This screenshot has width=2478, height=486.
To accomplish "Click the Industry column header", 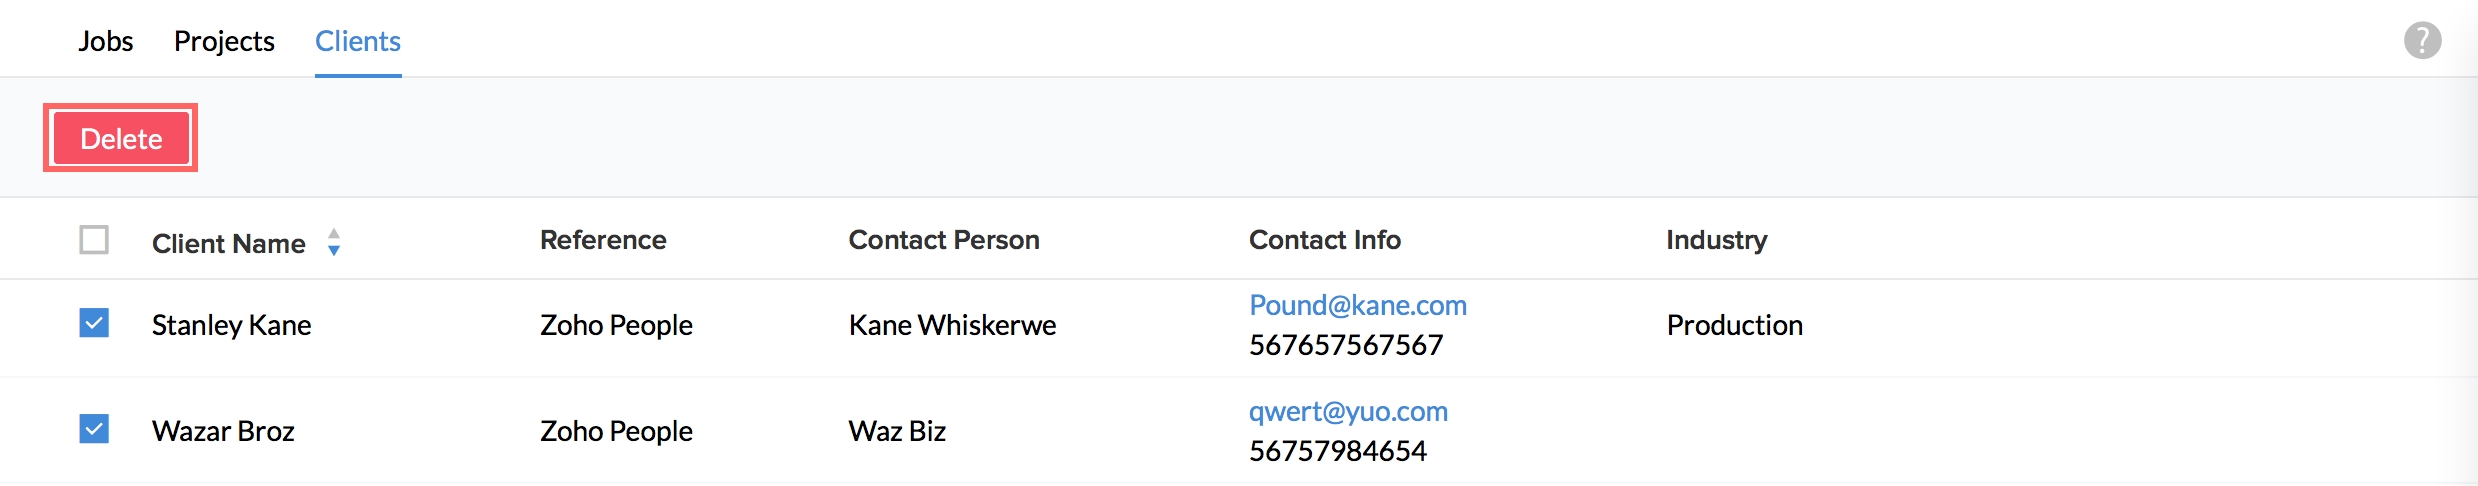I will [1716, 240].
